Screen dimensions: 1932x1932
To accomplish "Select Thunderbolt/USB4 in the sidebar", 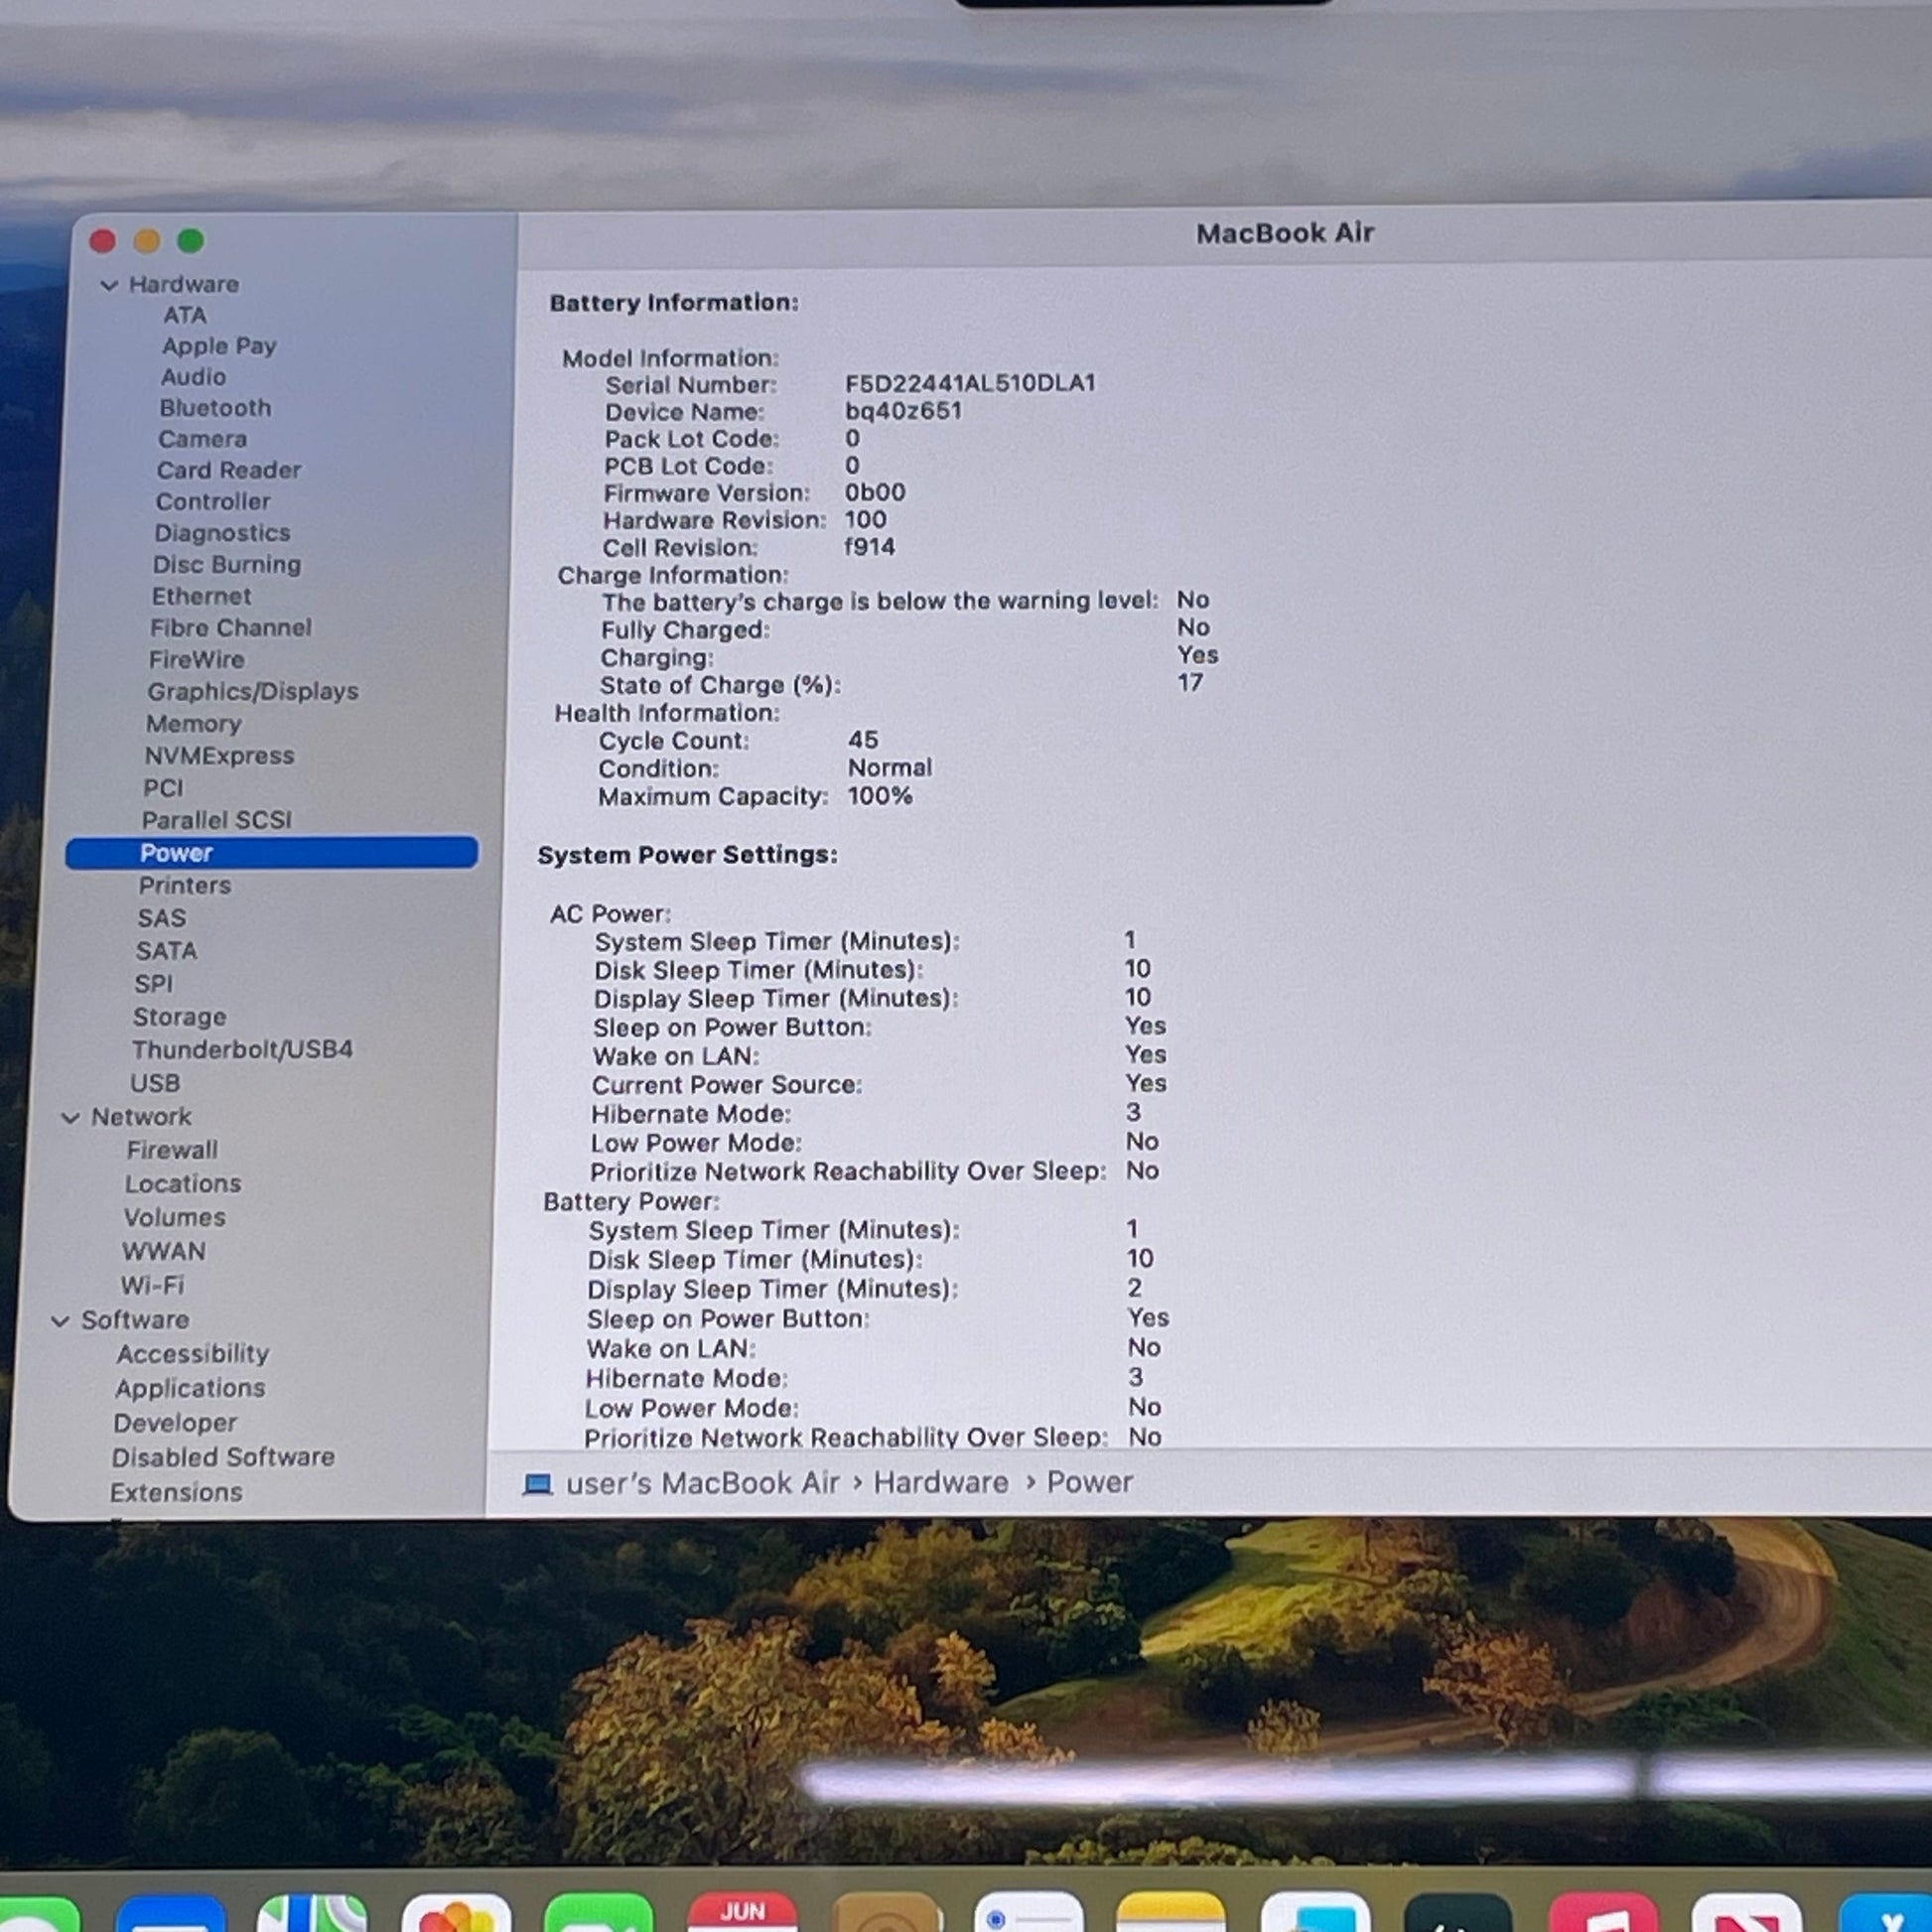I will [242, 1050].
